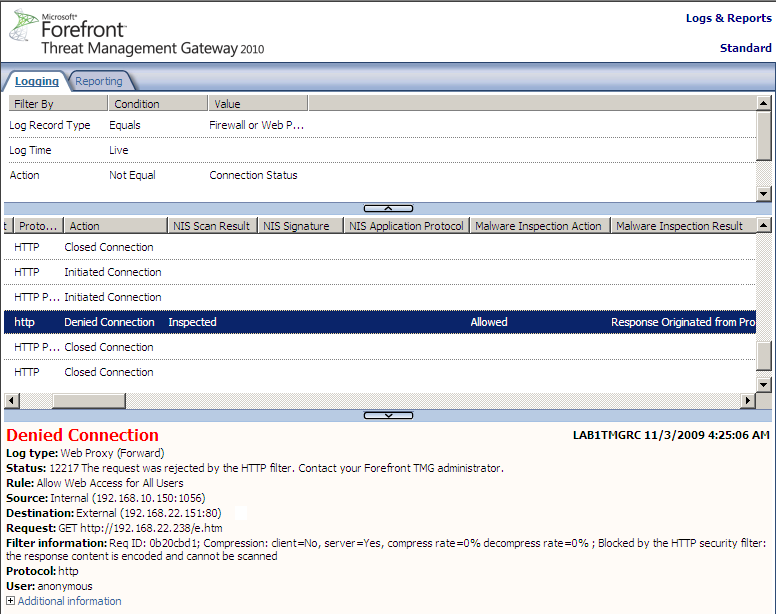Click the log grid scroll down arrow
The image size is (776, 614).
(x=764, y=384)
